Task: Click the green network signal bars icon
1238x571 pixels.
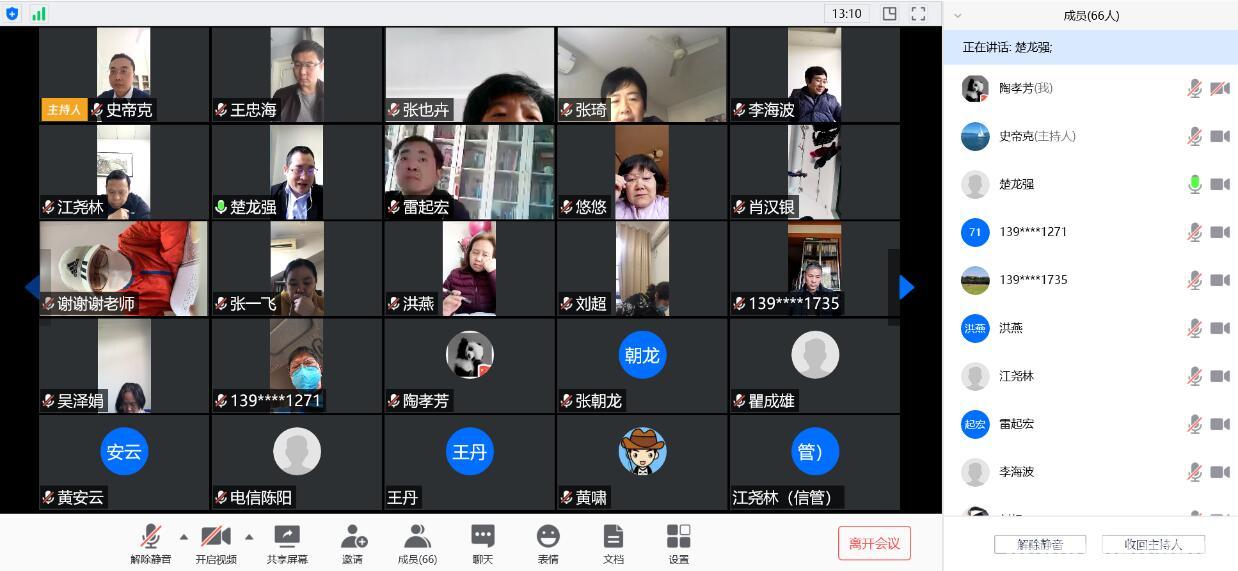Action: (x=38, y=14)
